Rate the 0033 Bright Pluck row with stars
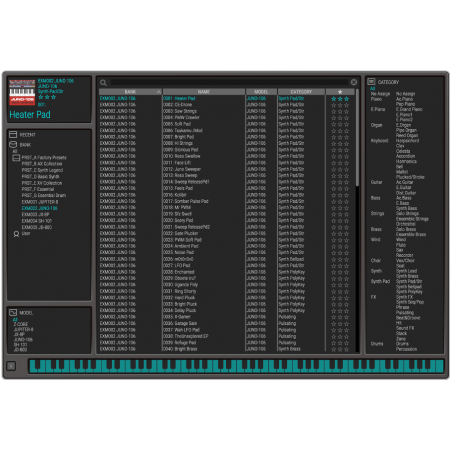 point(340,304)
